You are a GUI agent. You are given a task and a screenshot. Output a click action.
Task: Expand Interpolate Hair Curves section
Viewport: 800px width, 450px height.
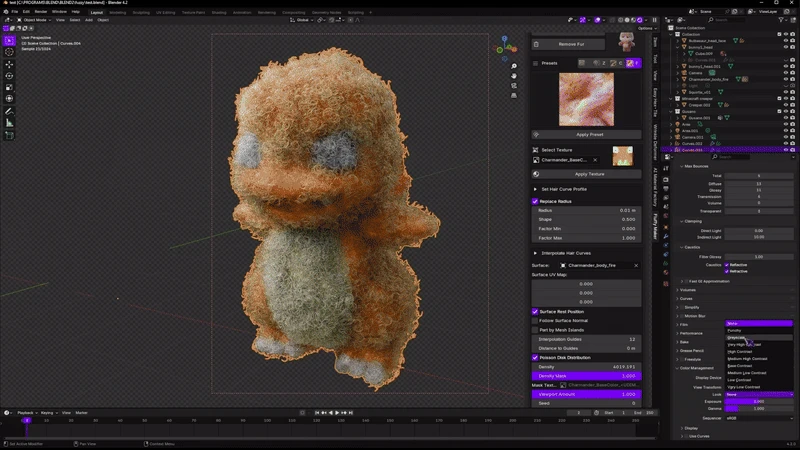pyautogui.click(x=535, y=254)
